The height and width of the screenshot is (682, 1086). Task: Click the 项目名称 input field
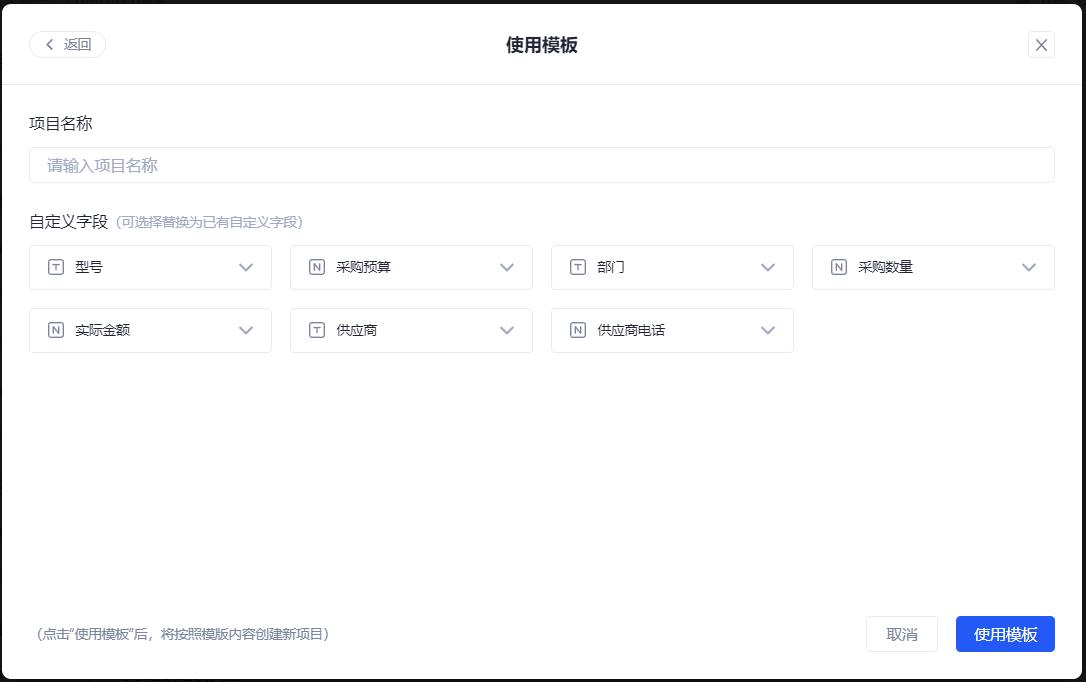[541, 164]
